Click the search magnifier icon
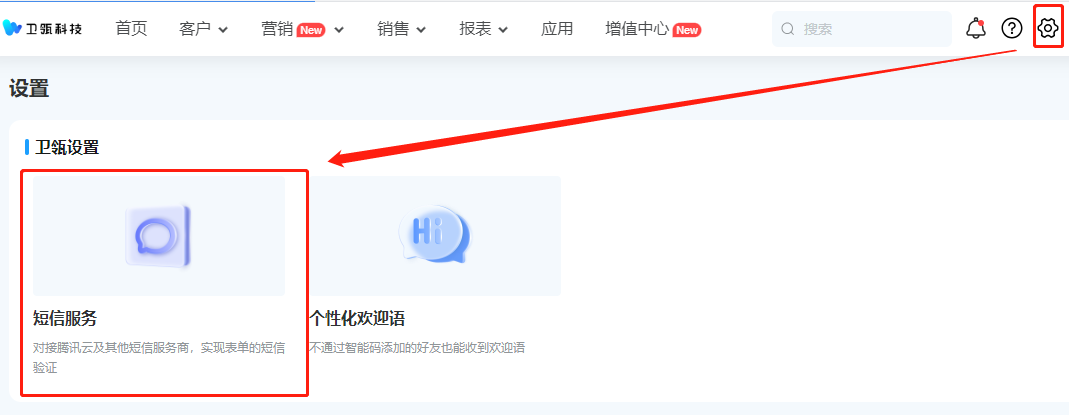Image resolution: width=1069 pixels, height=415 pixels. pos(787,29)
